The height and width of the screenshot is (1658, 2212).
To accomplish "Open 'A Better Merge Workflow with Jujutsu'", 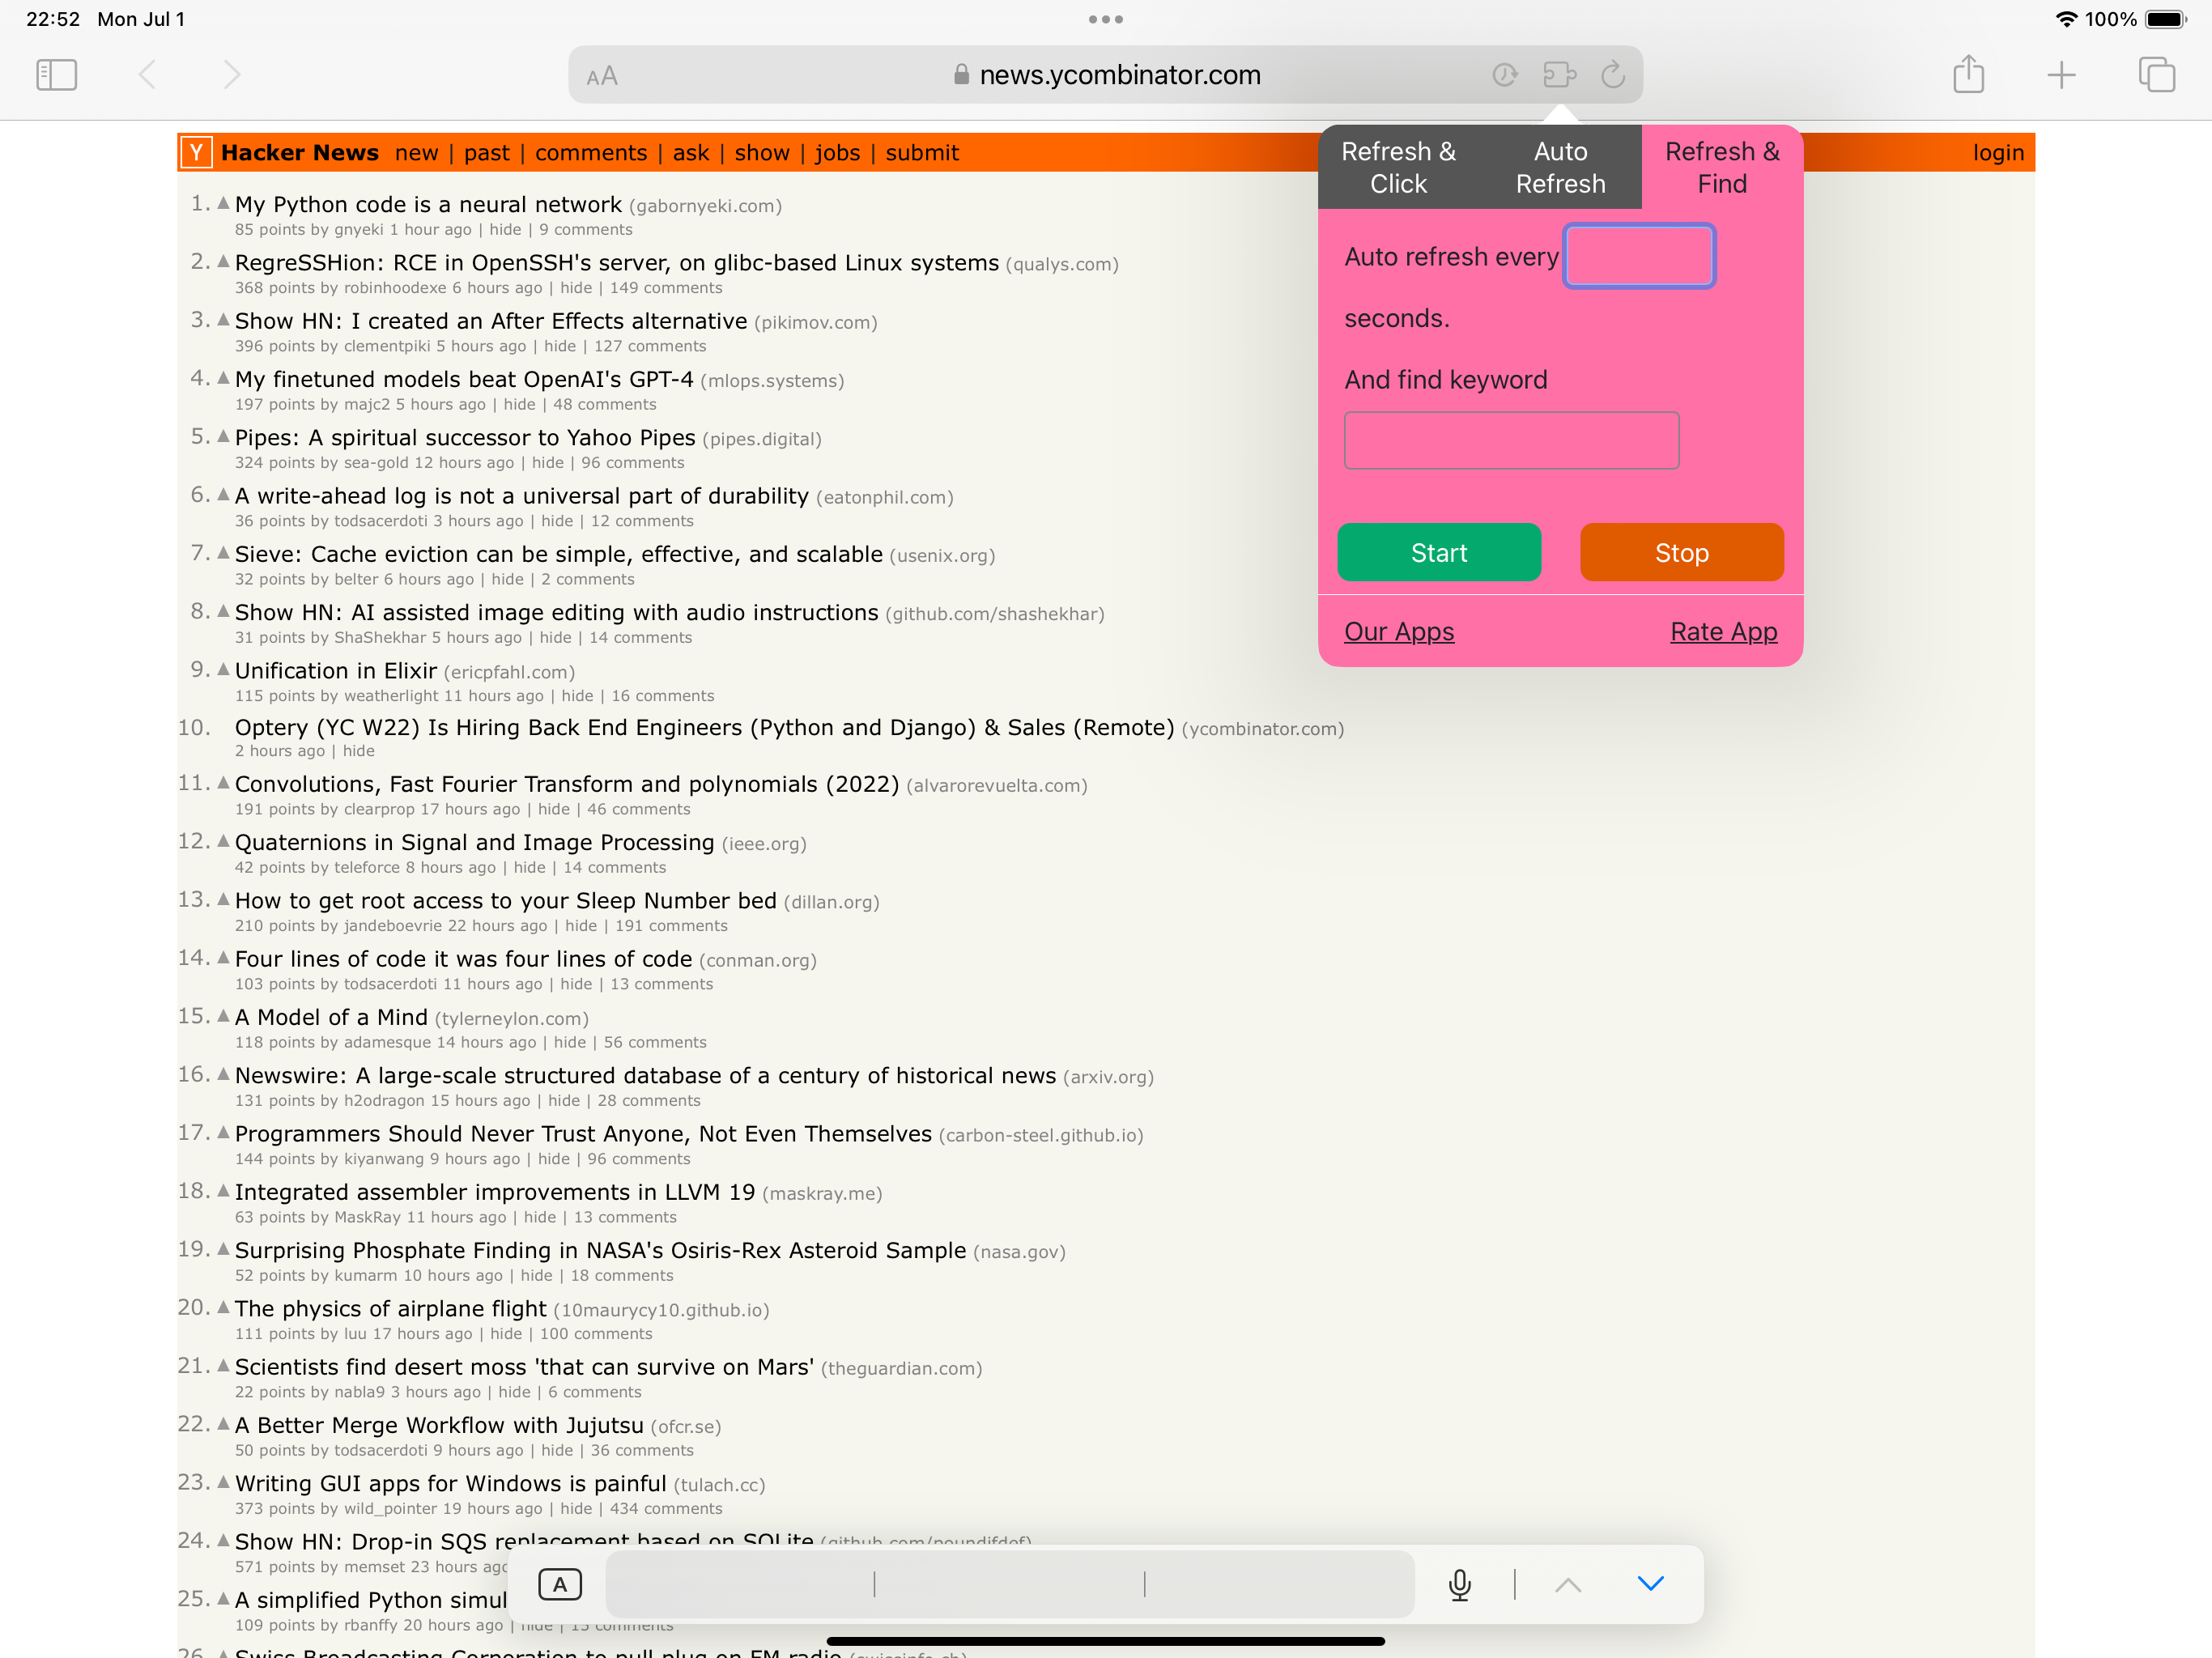I will click(440, 1425).
